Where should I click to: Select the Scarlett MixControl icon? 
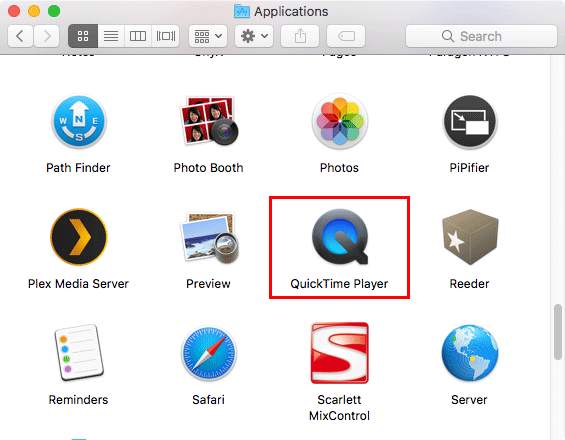click(340, 353)
